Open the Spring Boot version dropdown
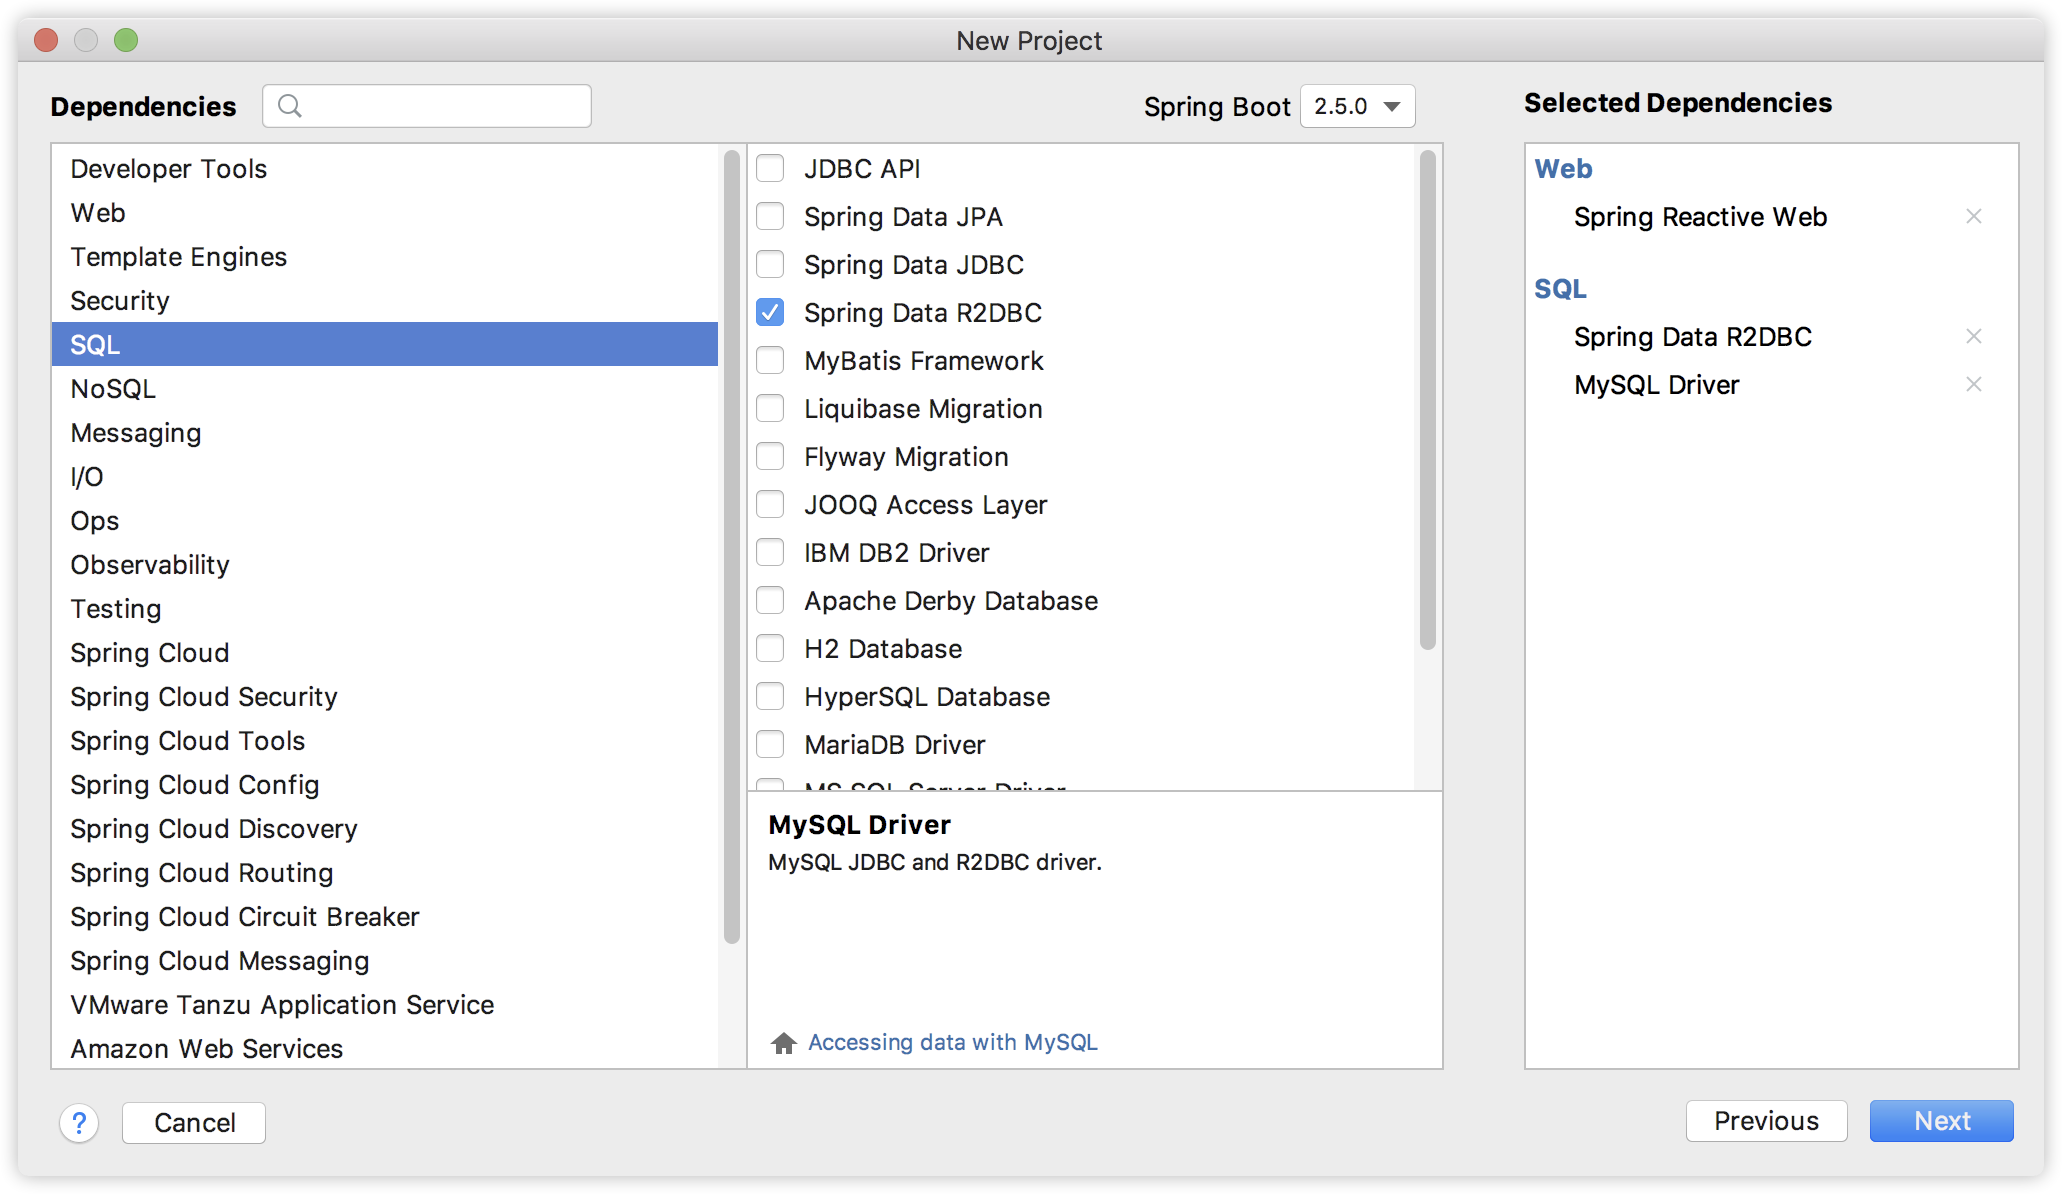This screenshot has width=2062, height=1194. (x=1357, y=106)
